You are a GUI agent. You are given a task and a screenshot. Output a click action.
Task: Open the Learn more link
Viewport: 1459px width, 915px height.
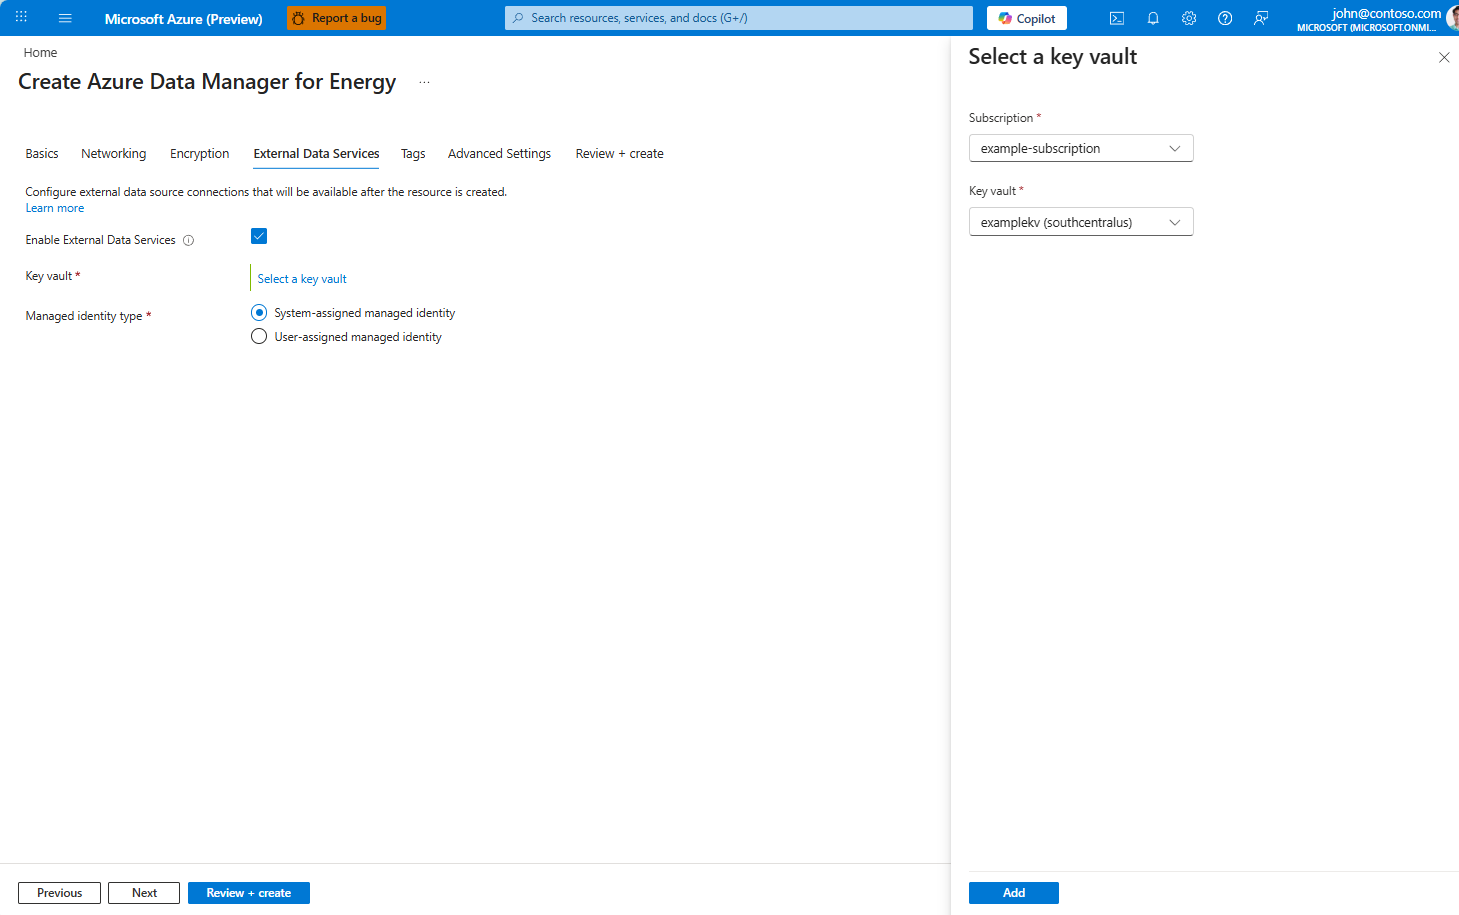[x=54, y=207]
